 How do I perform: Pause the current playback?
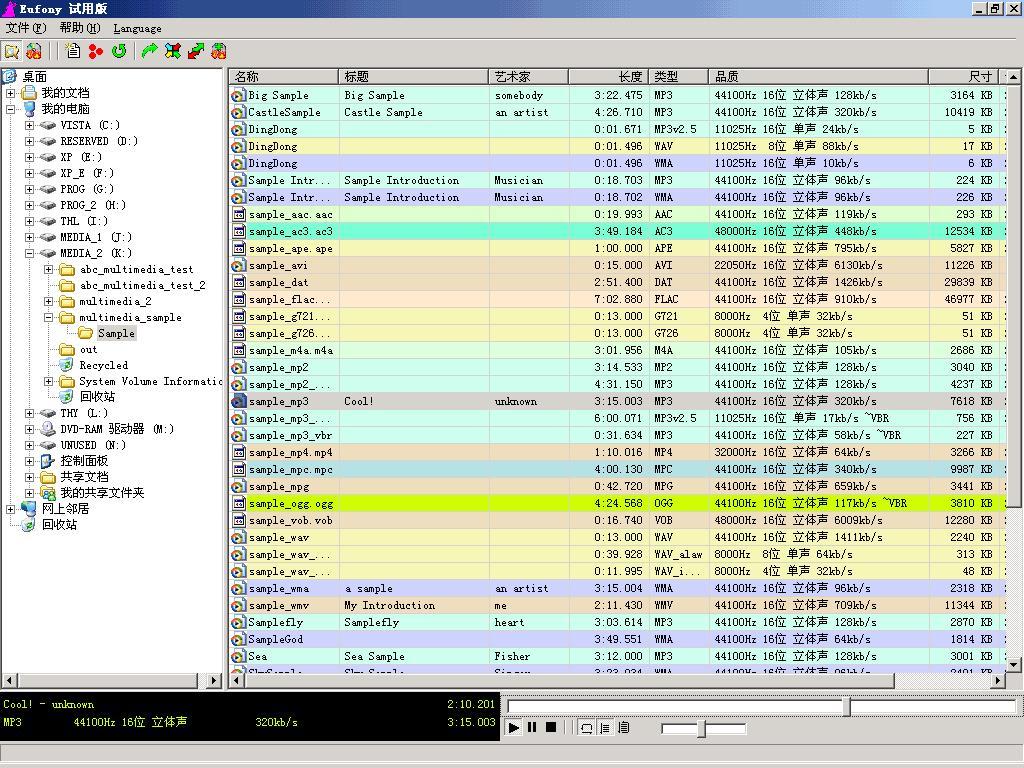pyautogui.click(x=532, y=728)
